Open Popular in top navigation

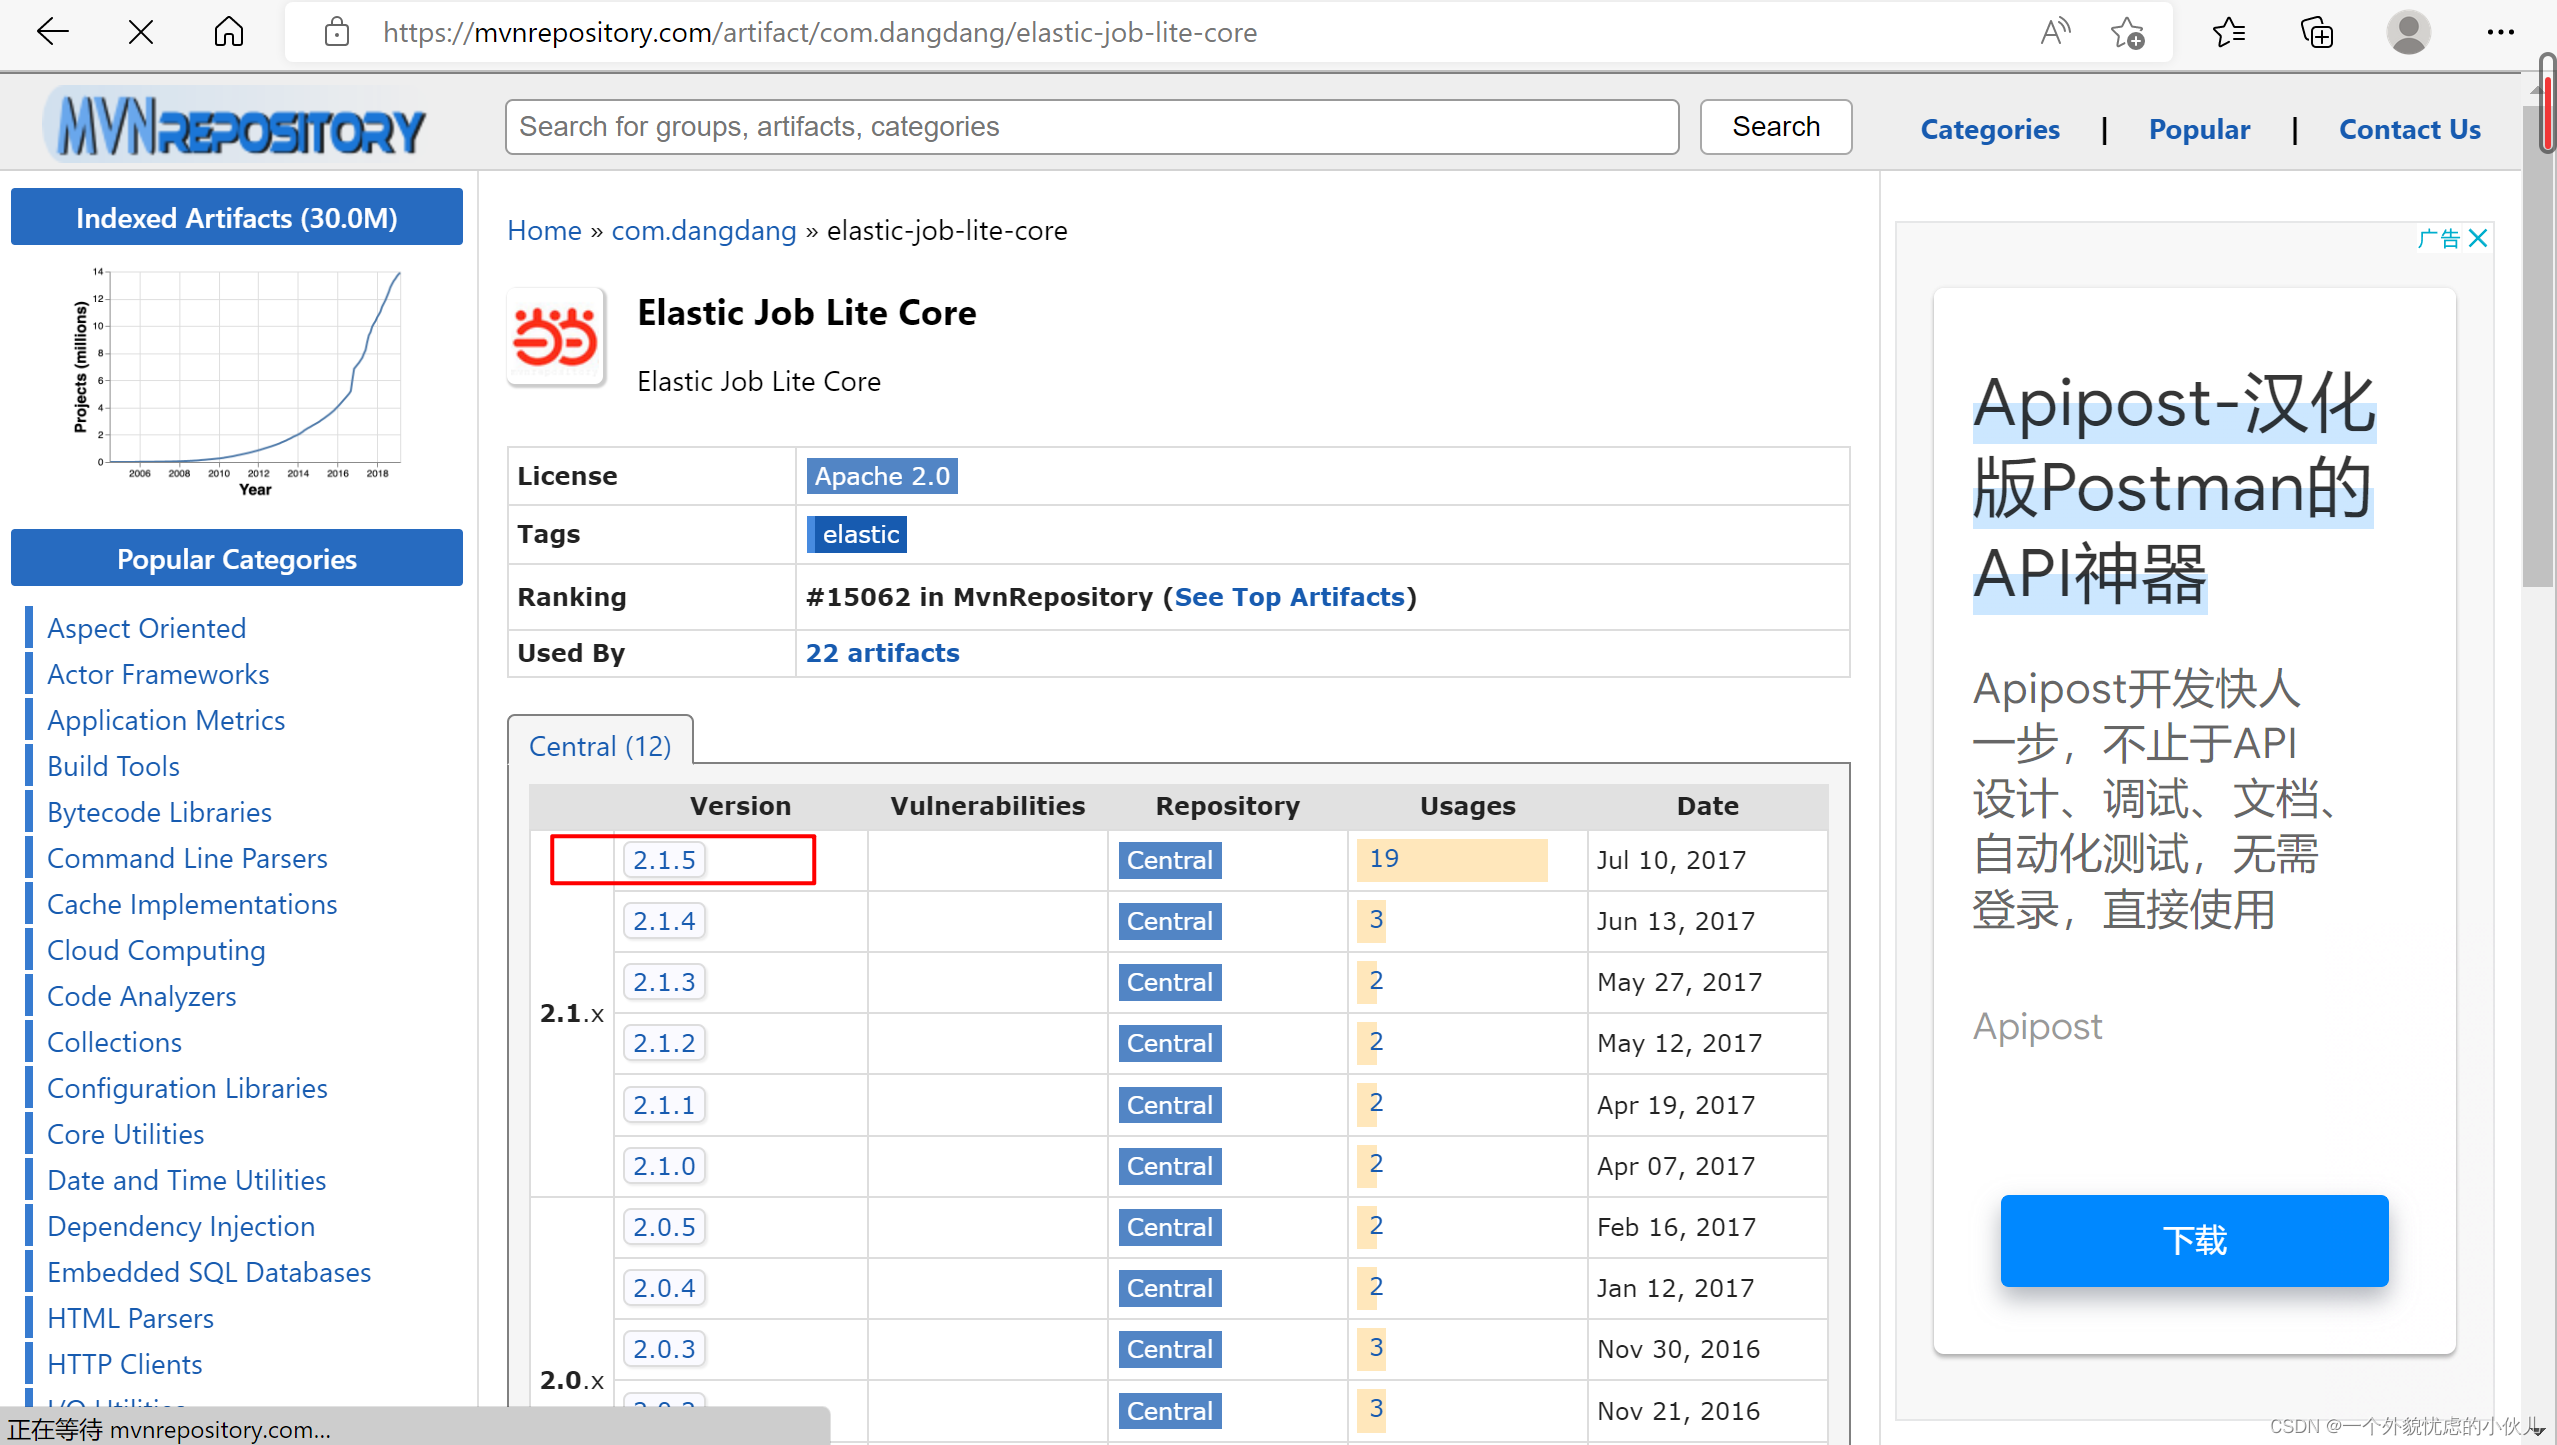click(x=2199, y=129)
